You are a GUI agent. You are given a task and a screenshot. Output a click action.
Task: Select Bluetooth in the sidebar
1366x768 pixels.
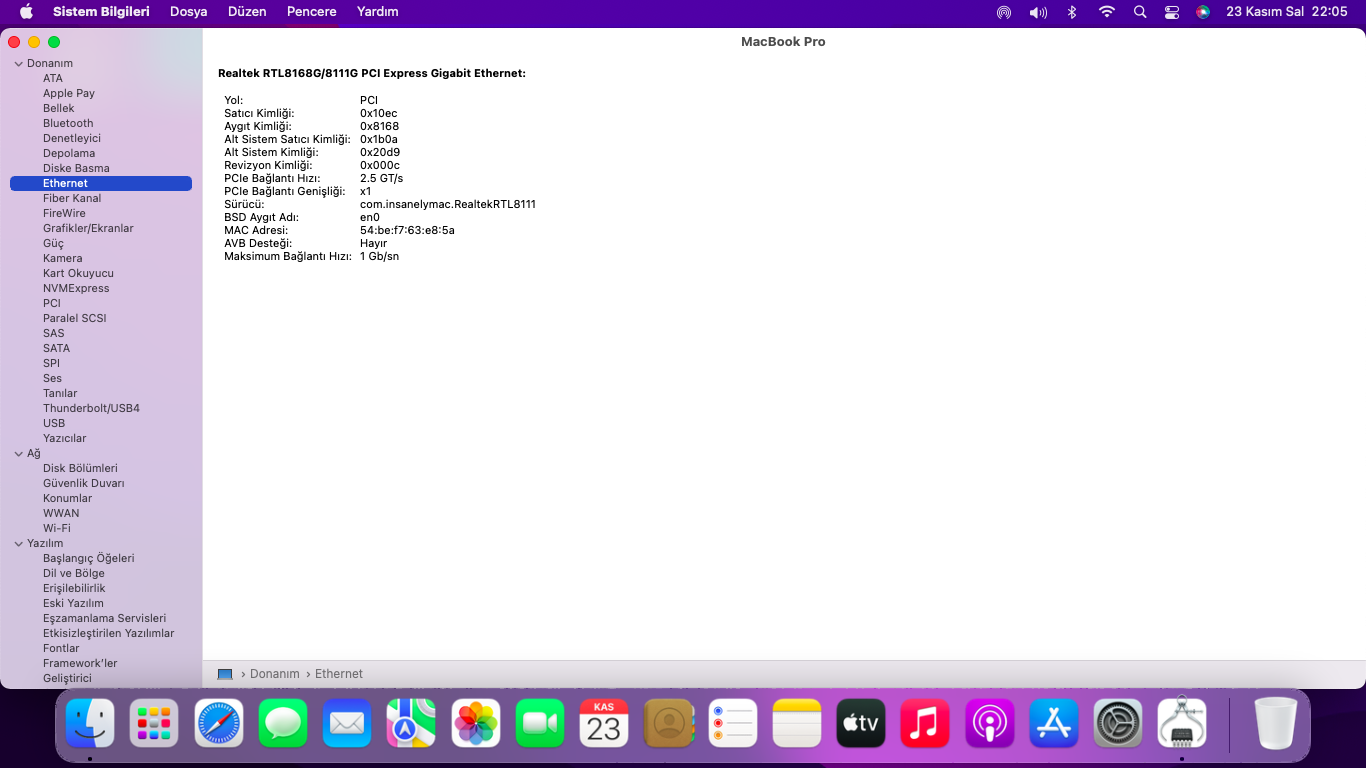pos(68,123)
